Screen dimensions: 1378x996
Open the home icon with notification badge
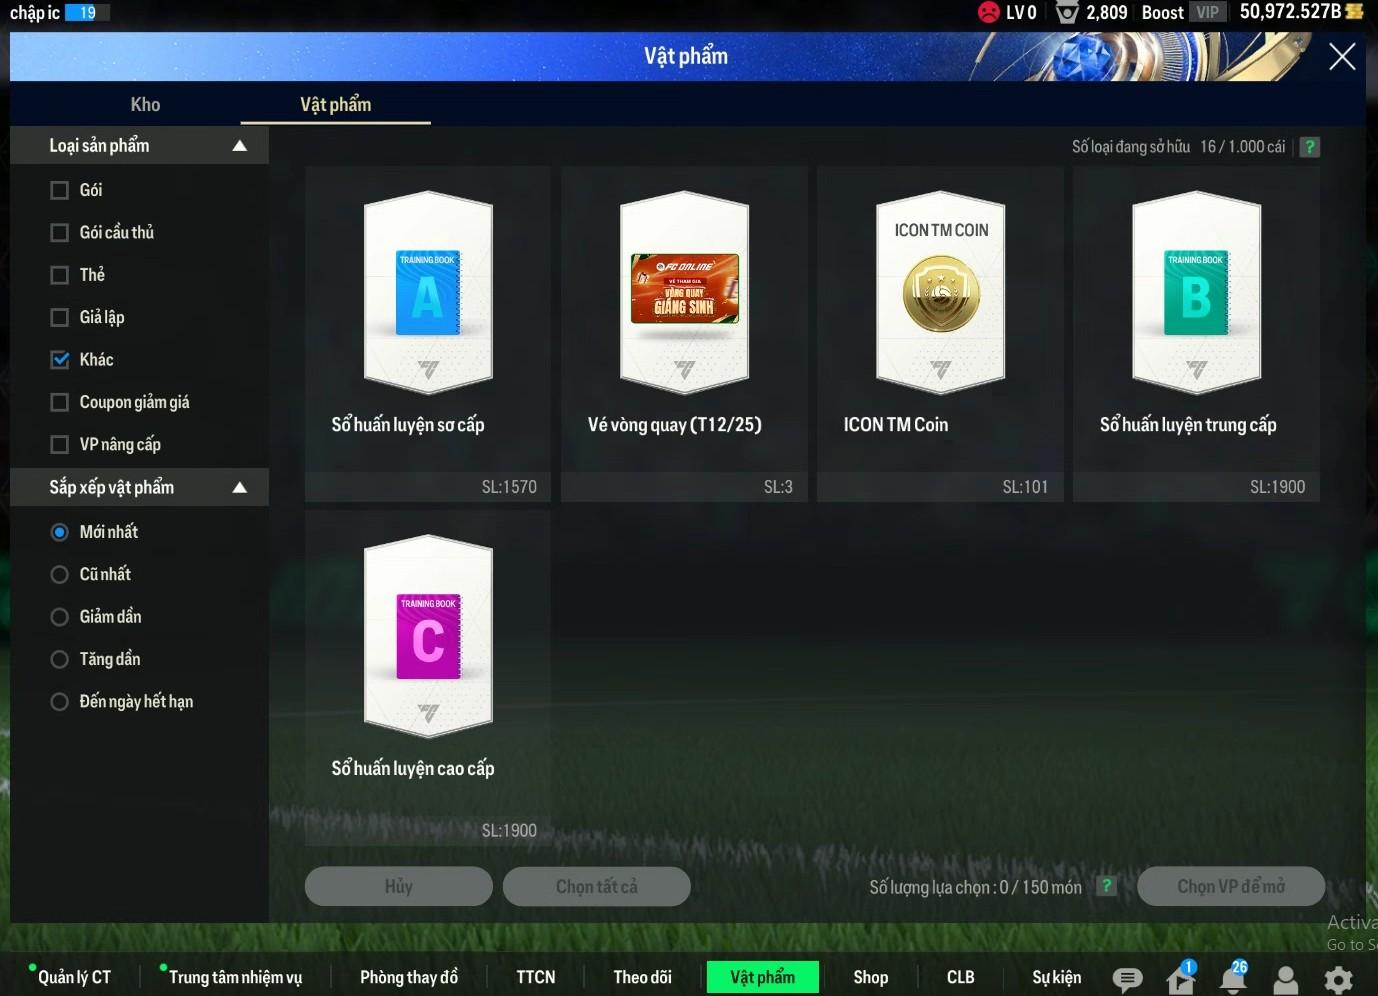(x=1180, y=978)
